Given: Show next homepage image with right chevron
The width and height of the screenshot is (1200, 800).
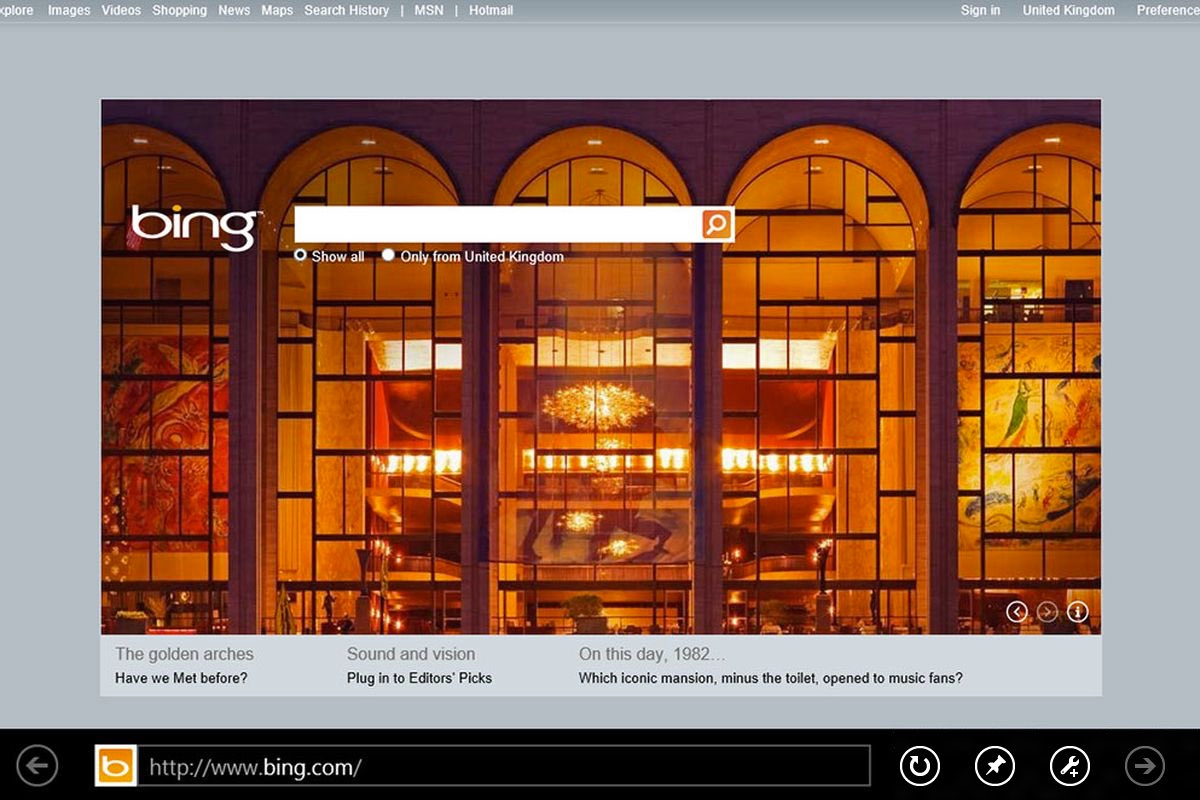Looking at the screenshot, I should click(1047, 611).
